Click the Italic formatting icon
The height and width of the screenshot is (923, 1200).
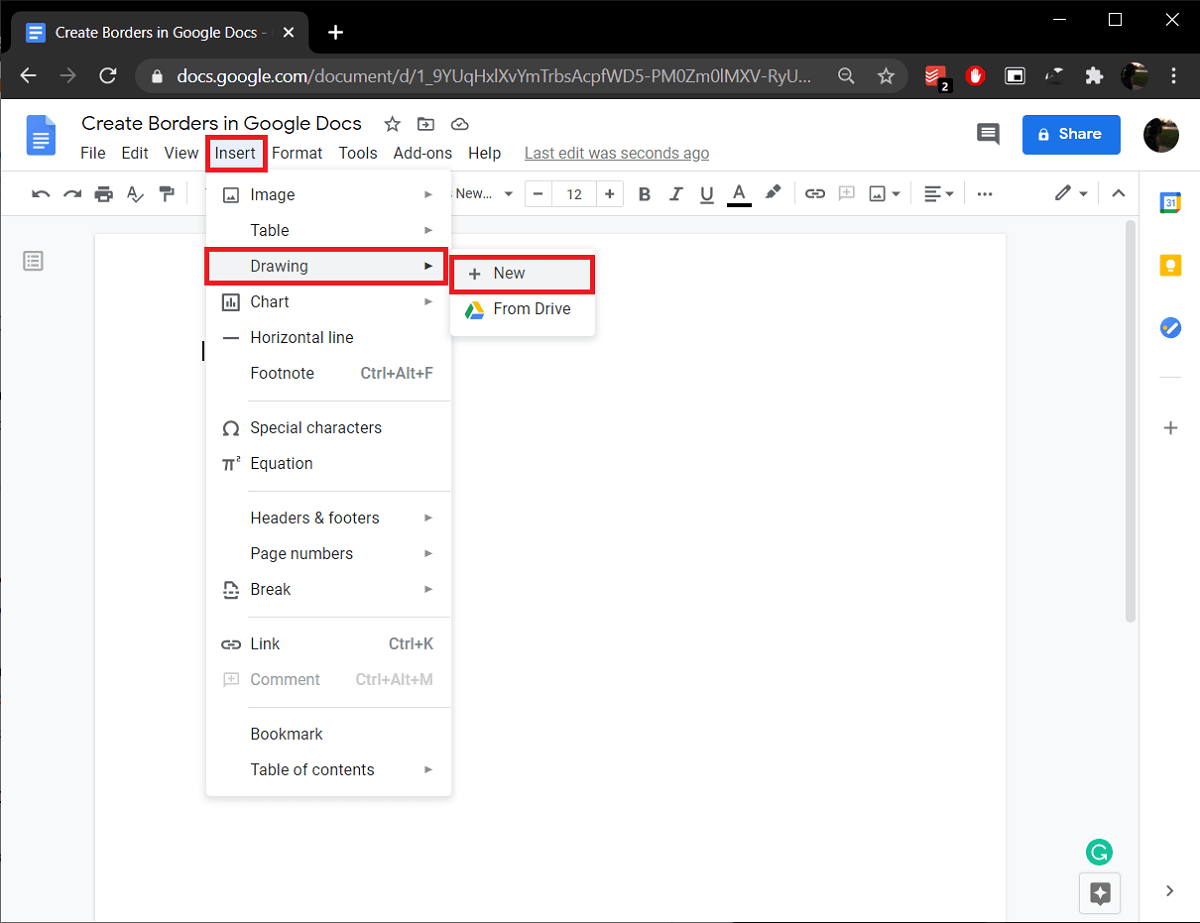(675, 193)
